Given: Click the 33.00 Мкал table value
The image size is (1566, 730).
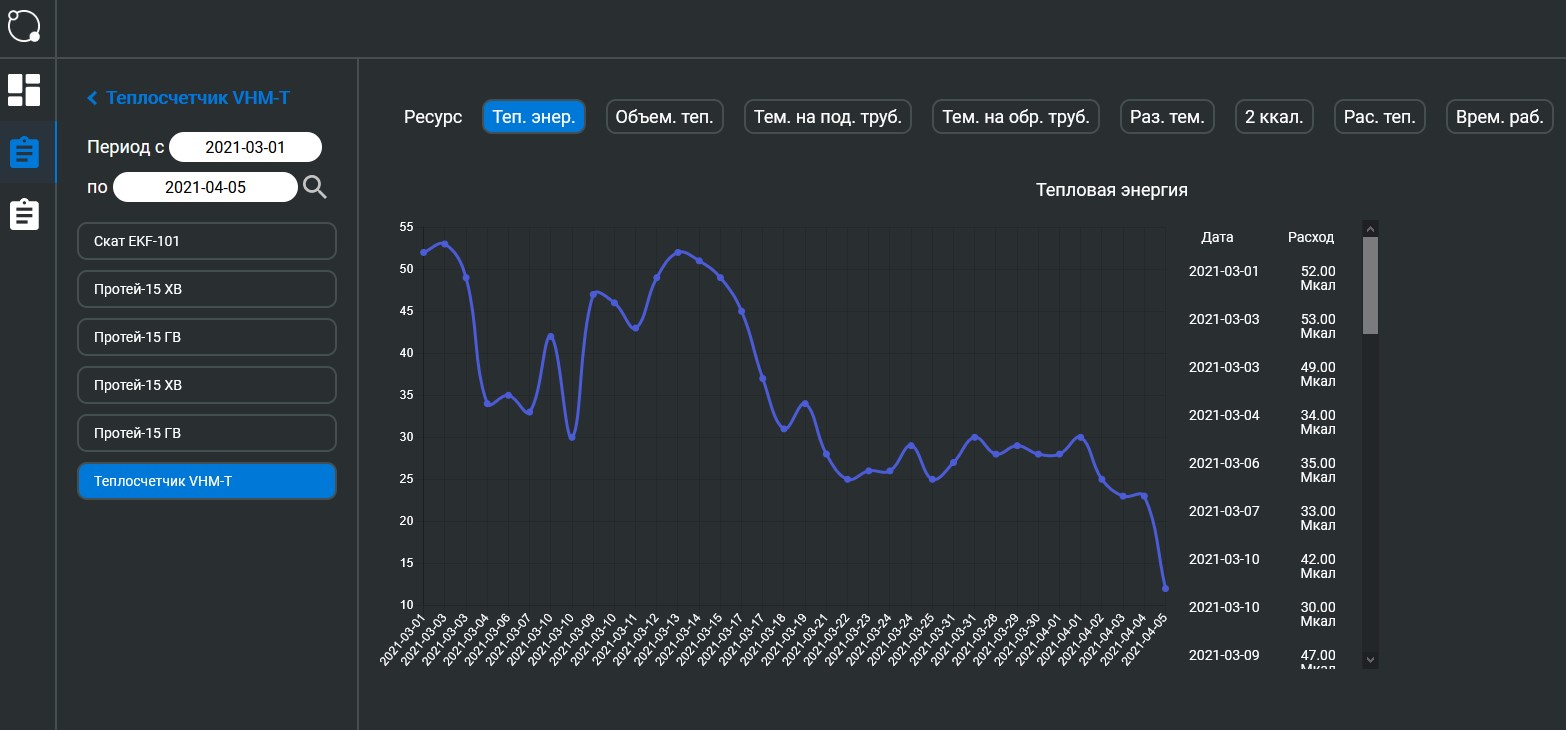Looking at the screenshot, I should click(x=1318, y=518).
